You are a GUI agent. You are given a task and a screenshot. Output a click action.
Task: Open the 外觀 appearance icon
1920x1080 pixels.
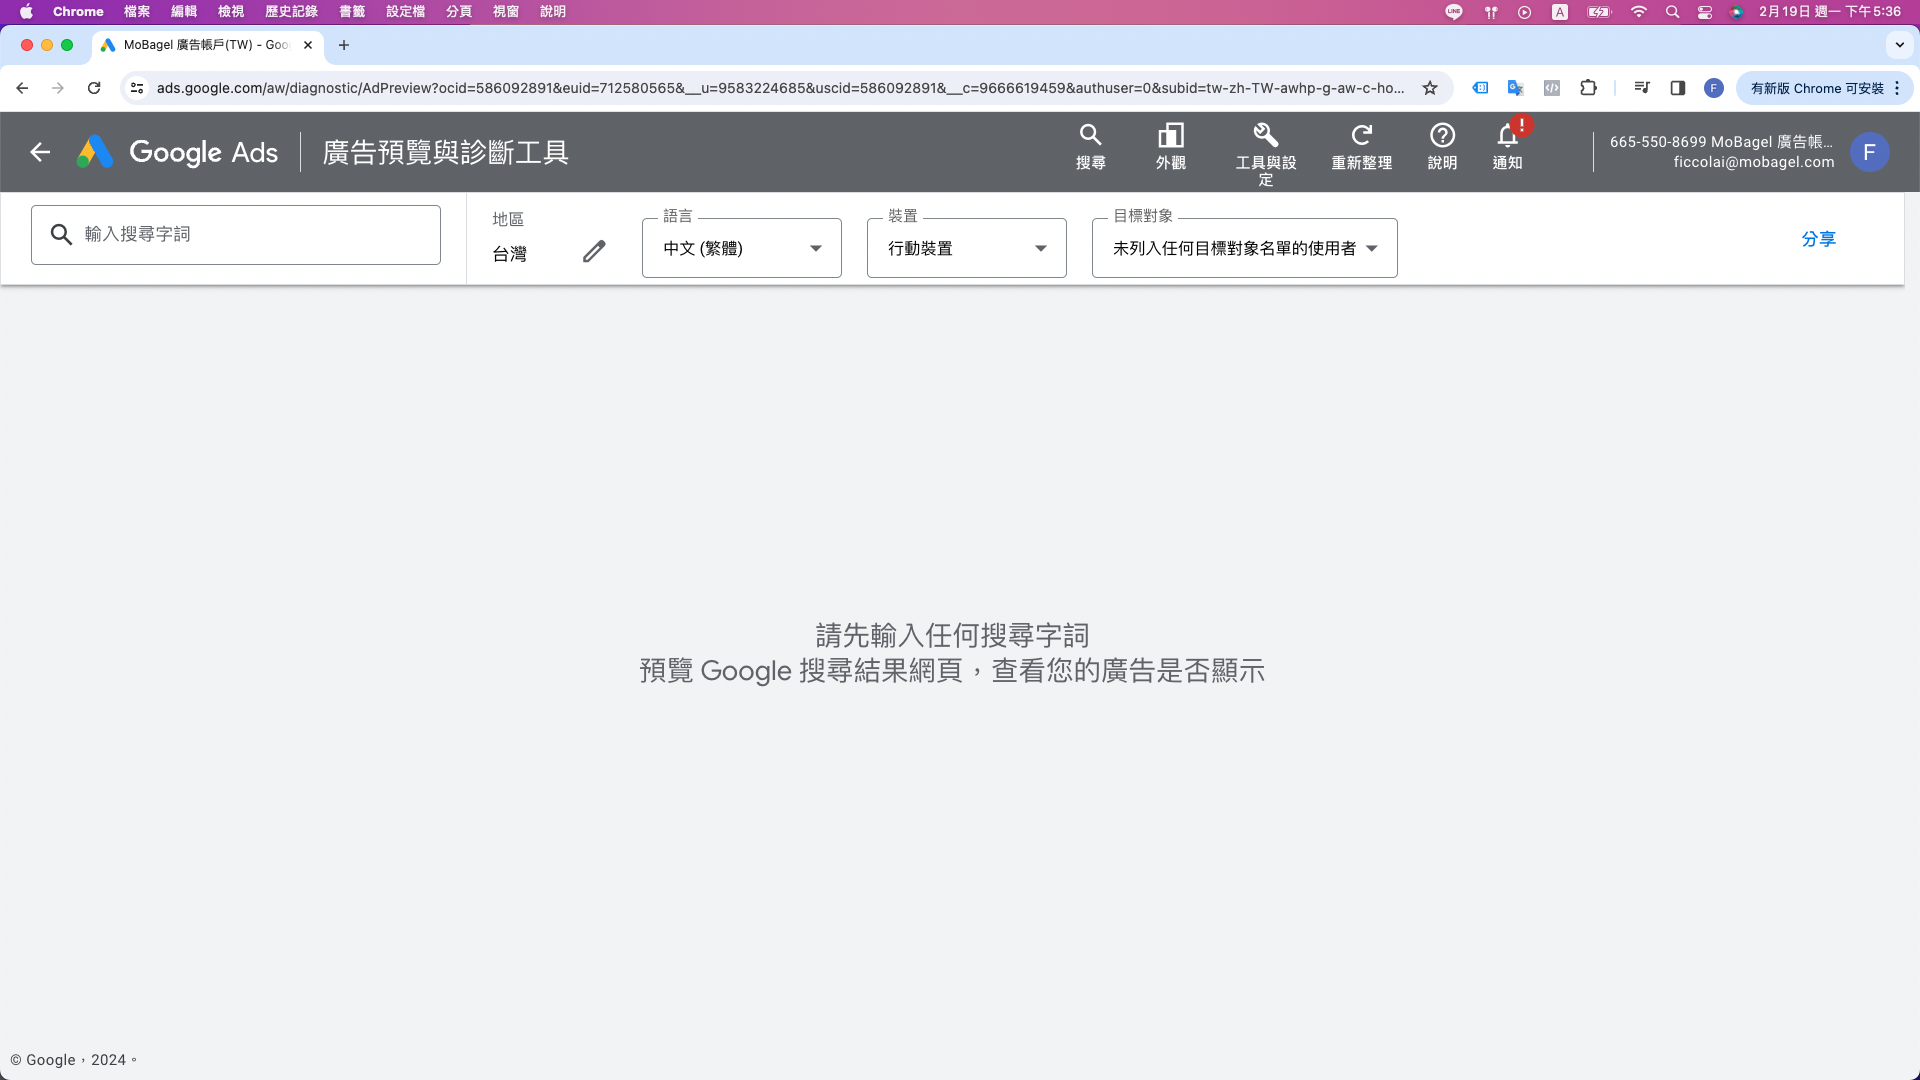(1170, 146)
